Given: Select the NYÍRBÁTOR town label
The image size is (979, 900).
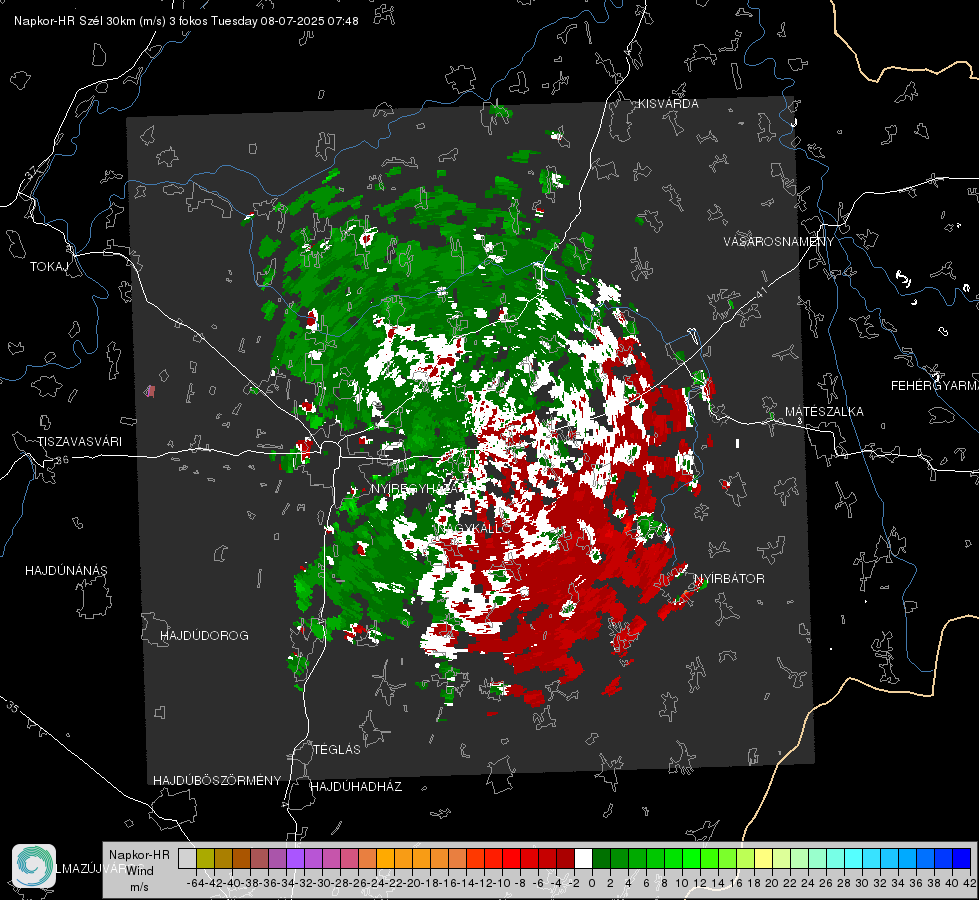Looking at the screenshot, I should coord(729,579).
